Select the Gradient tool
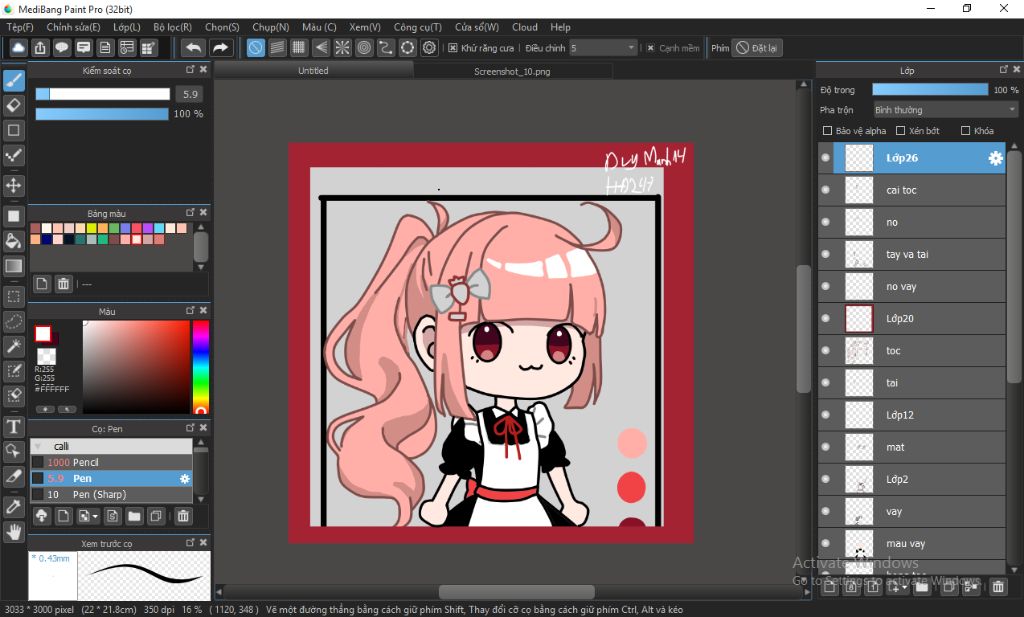1024x617 pixels. pyautogui.click(x=14, y=266)
